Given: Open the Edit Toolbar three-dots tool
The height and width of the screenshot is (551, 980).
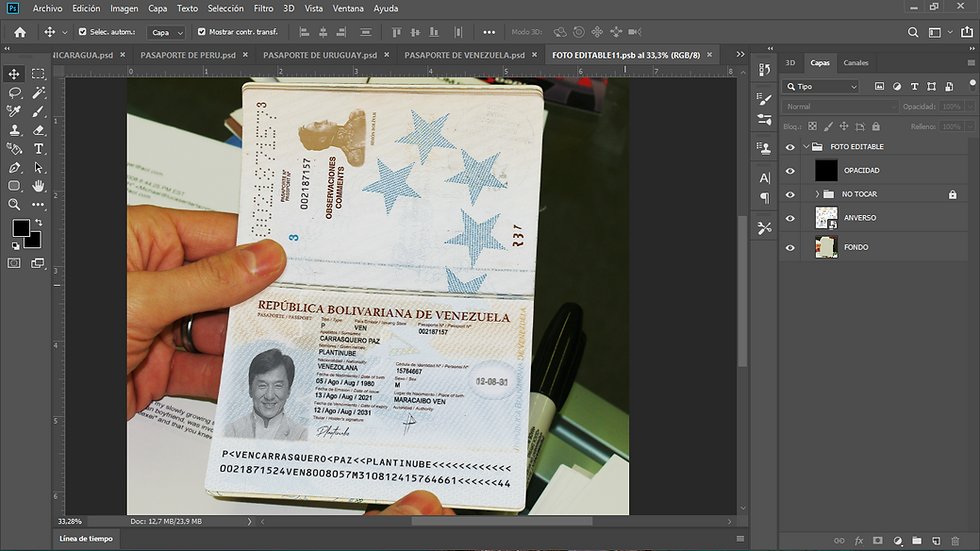Looking at the screenshot, I should click(x=38, y=204).
